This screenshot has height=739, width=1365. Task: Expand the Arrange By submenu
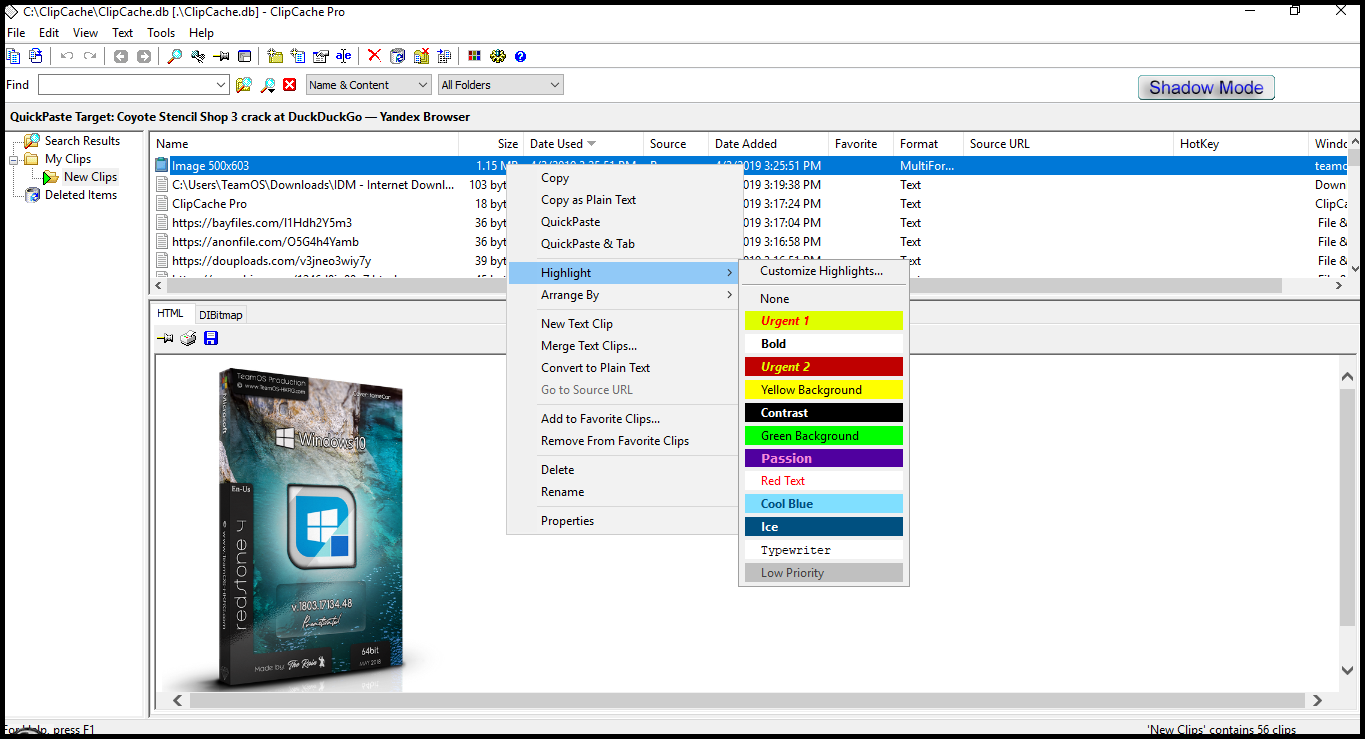(x=622, y=295)
